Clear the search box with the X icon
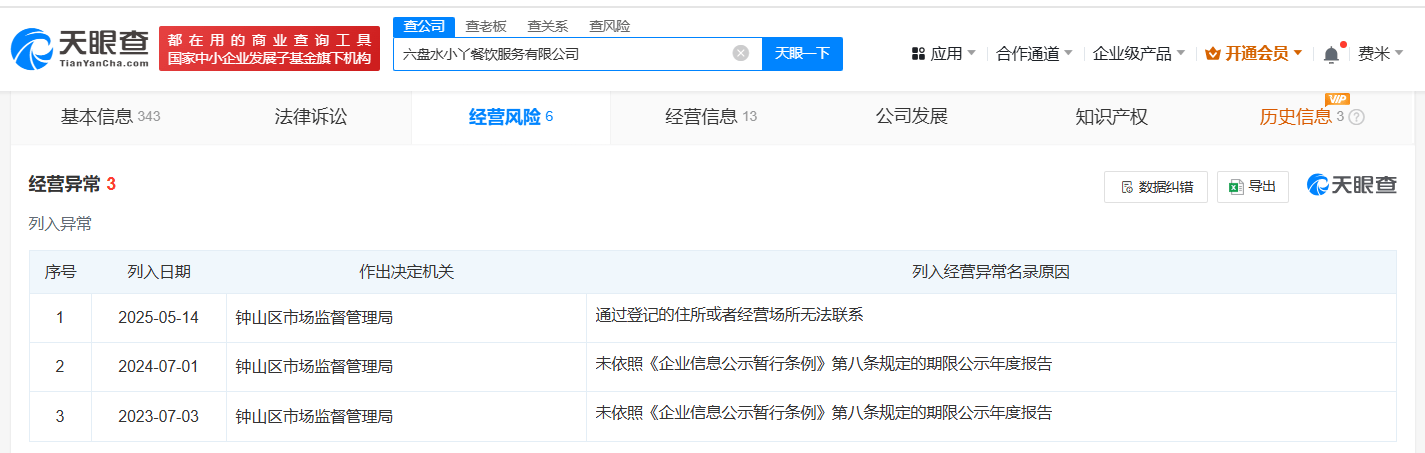The height and width of the screenshot is (453, 1425). [741, 53]
